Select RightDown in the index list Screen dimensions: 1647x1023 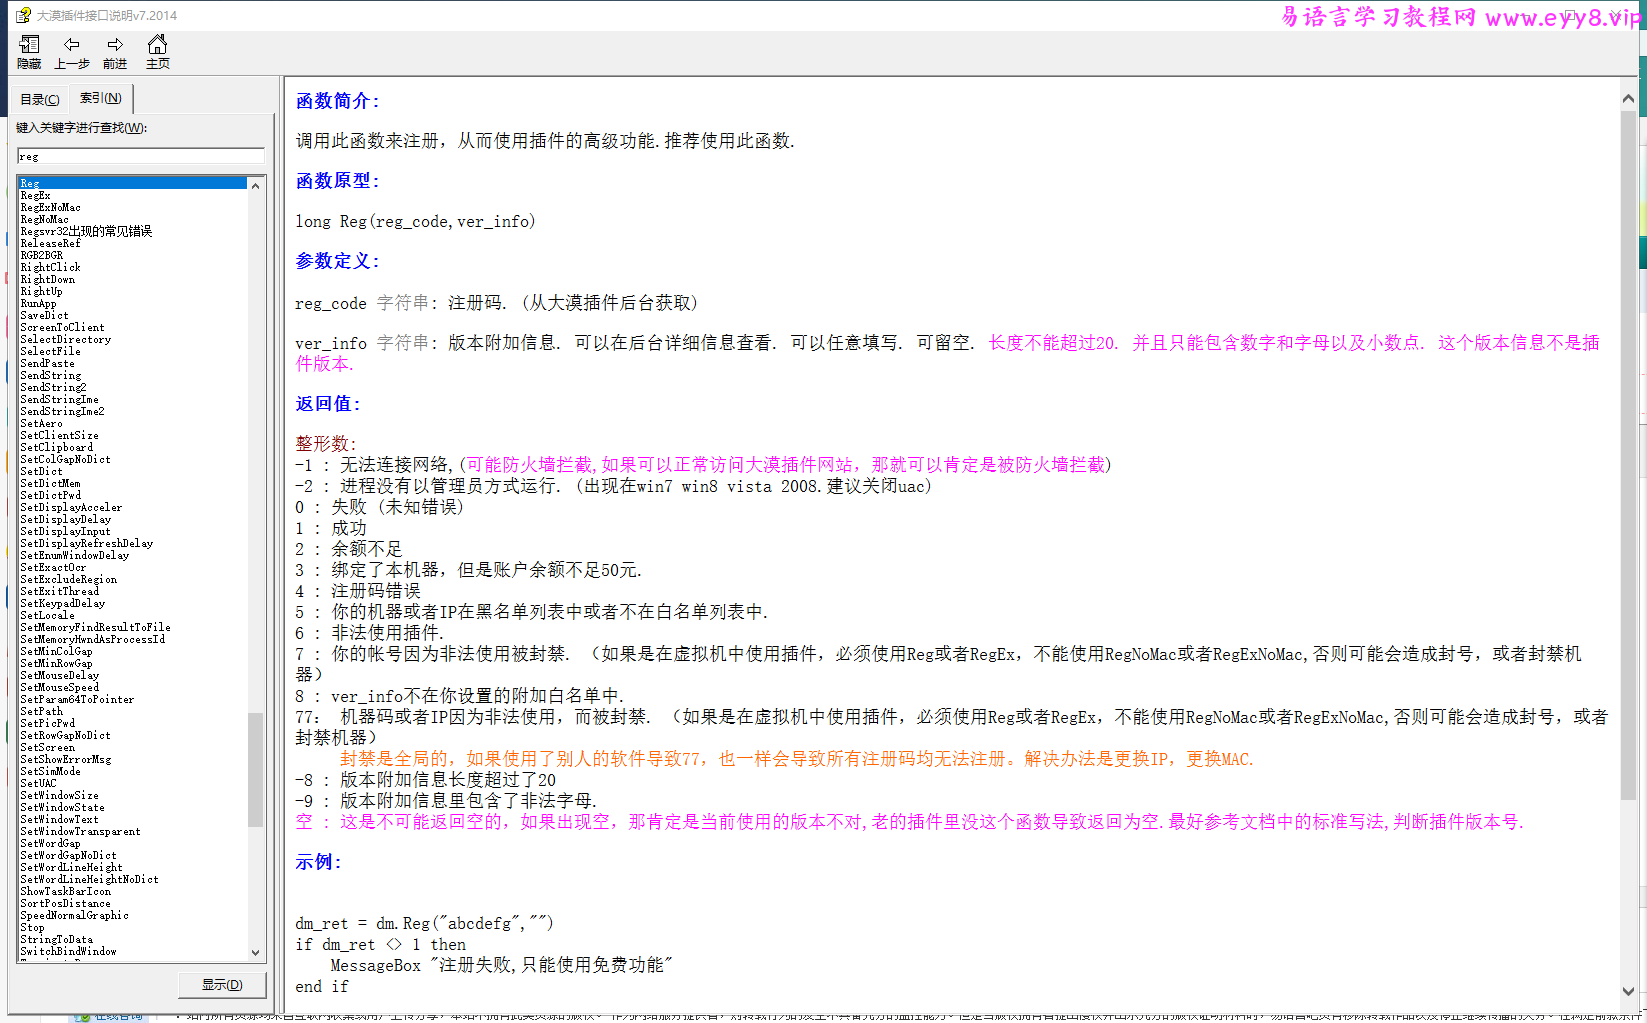point(47,279)
